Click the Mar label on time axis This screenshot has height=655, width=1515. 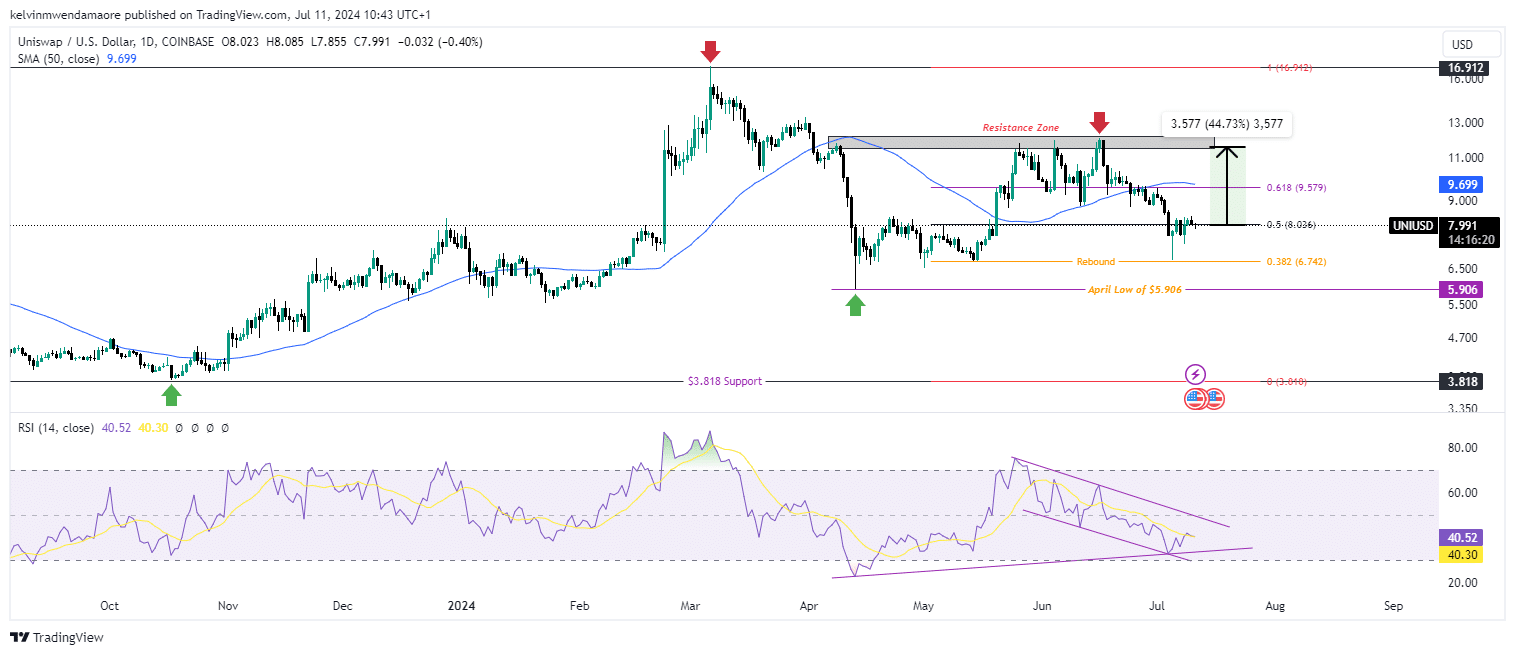[x=691, y=606]
